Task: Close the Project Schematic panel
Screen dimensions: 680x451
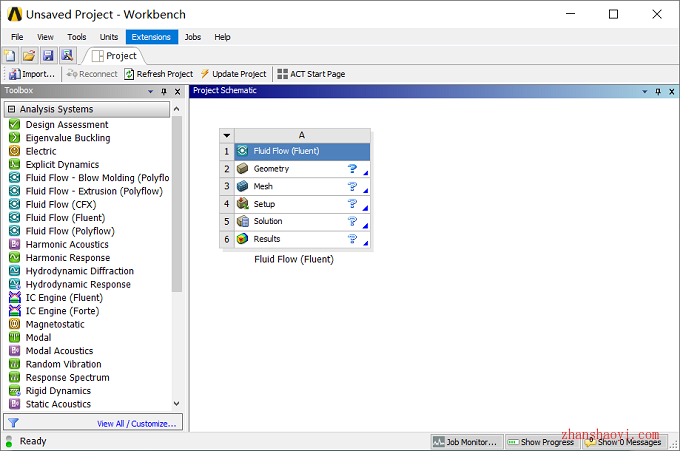Action: pyautogui.click(x=672, y=92)
